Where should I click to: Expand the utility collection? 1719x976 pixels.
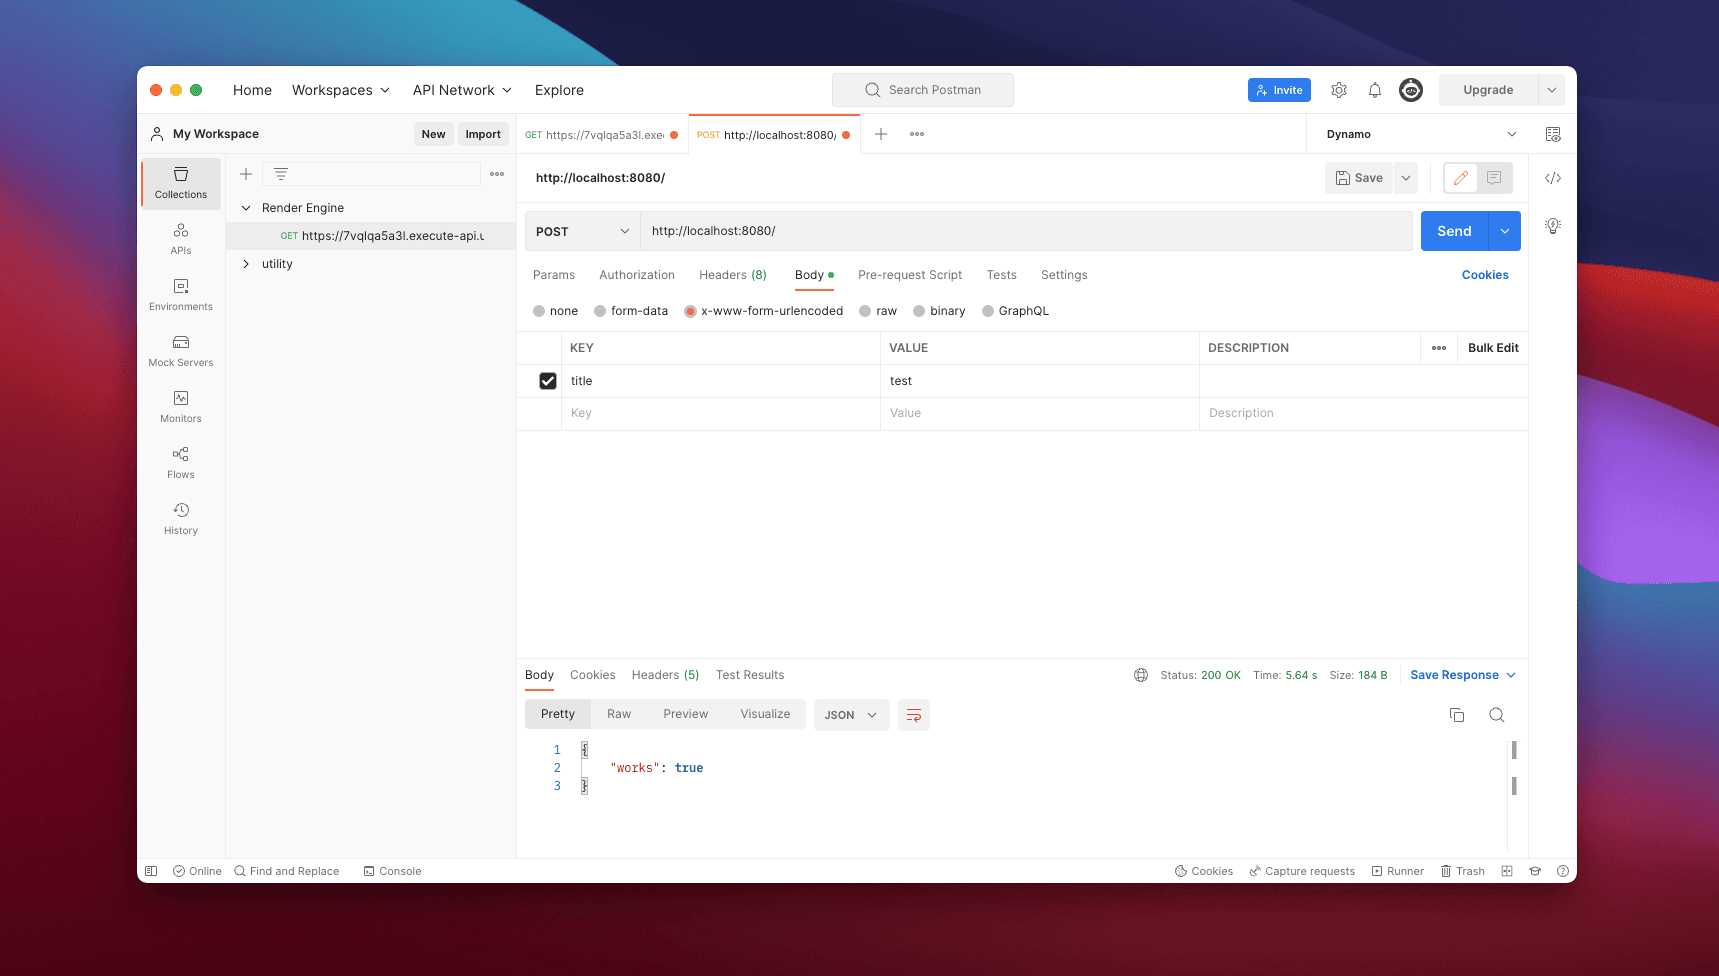pos(246,264)
